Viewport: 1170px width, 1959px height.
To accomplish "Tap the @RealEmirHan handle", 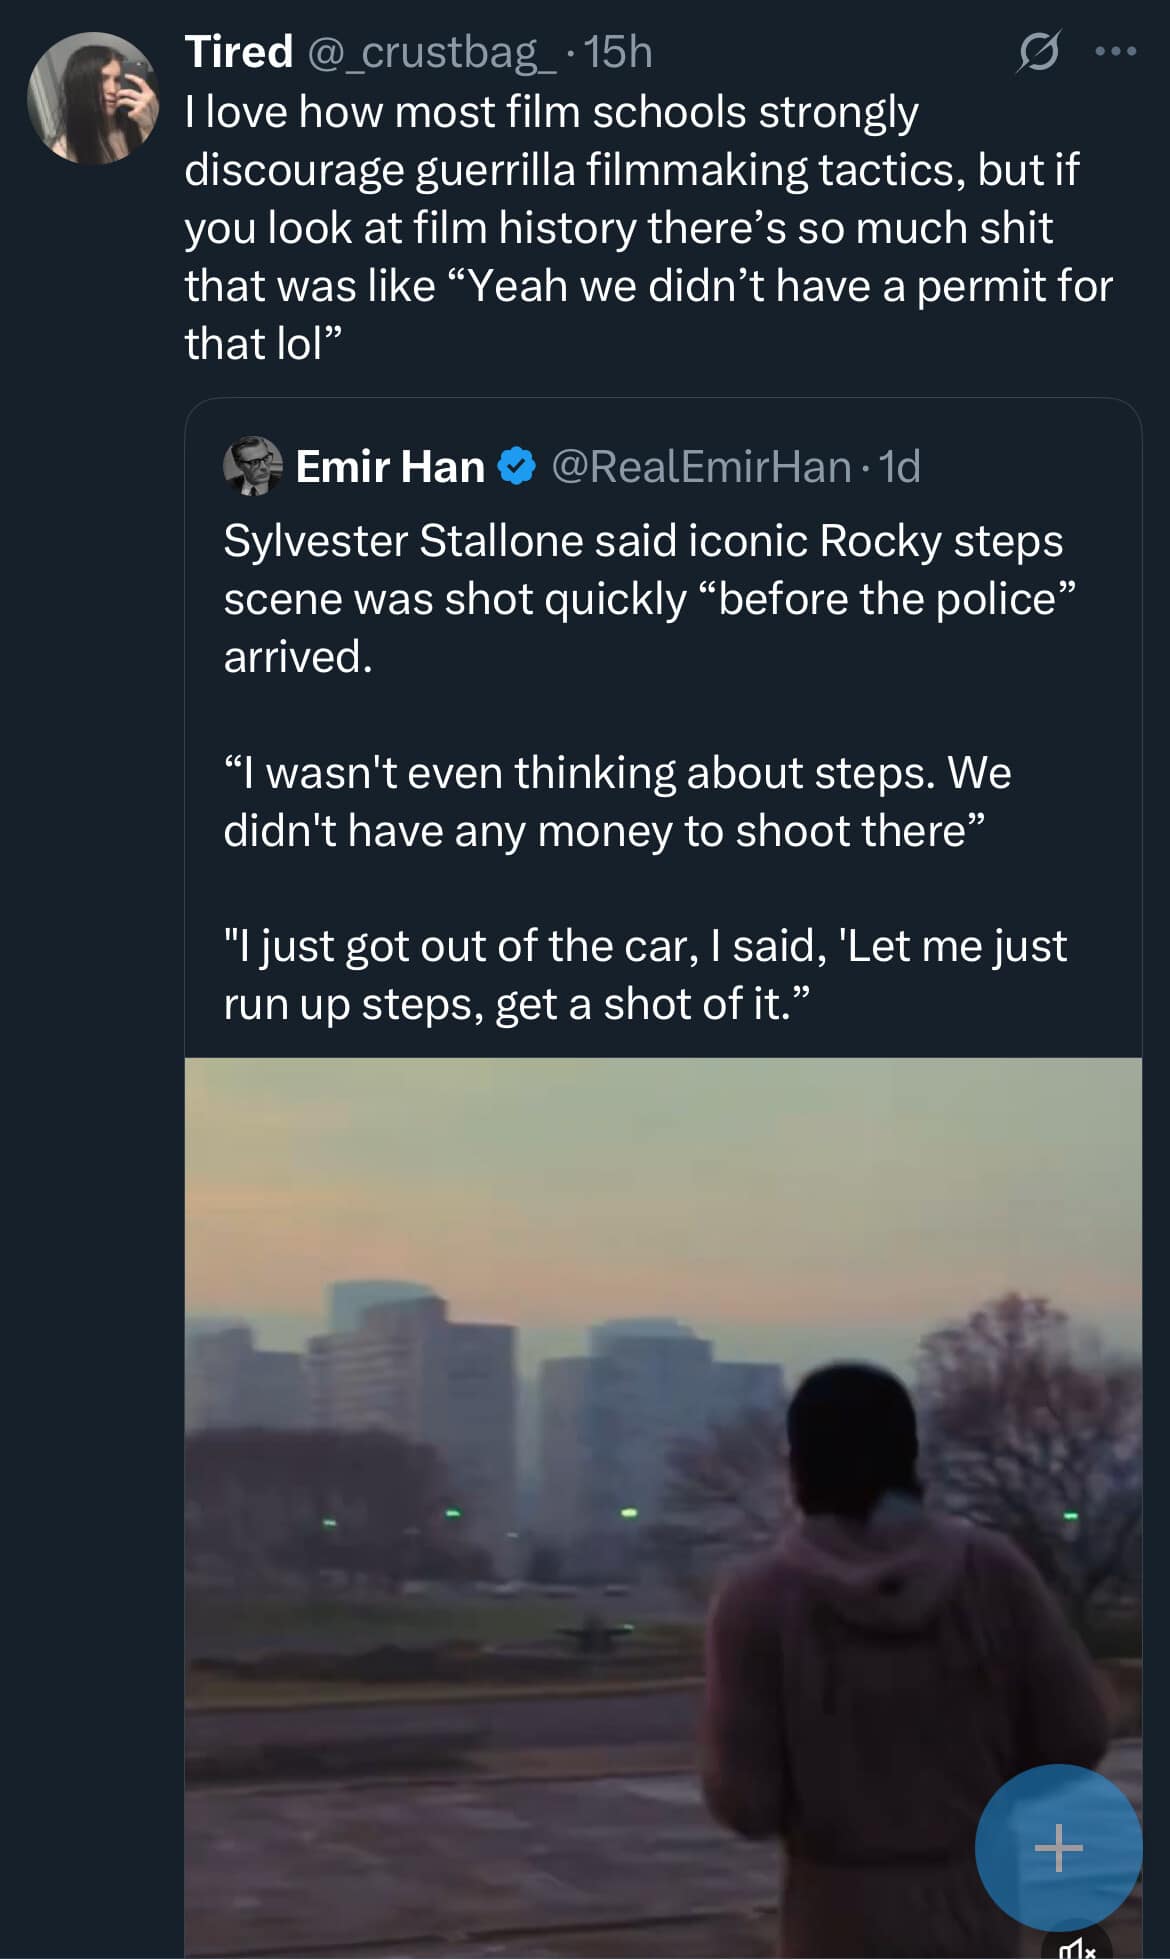I will (700, 467).
